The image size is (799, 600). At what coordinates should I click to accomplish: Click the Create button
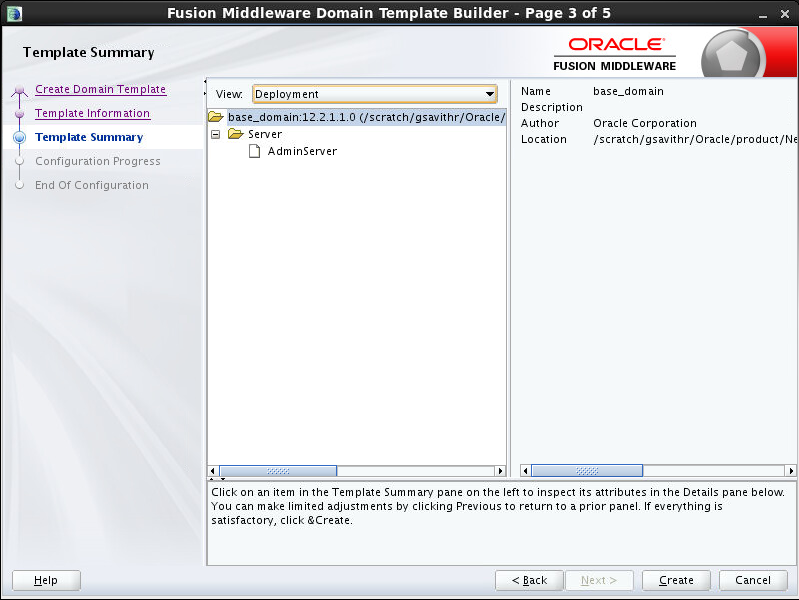pyautogui.click(x=676, y=580)
